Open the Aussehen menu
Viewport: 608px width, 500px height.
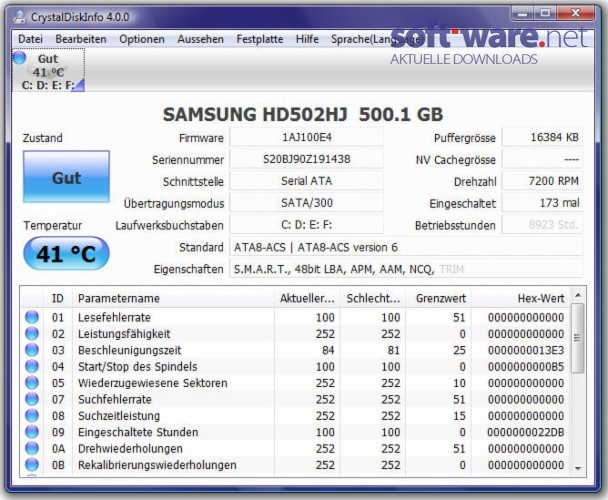(200, 39)
